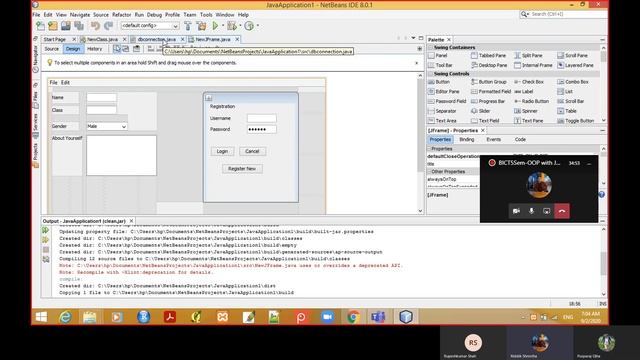Viewport: 640px width, 360px height.
Task: Activate Selection Mode in designer toolbar
Action: (x=117, y=49)
